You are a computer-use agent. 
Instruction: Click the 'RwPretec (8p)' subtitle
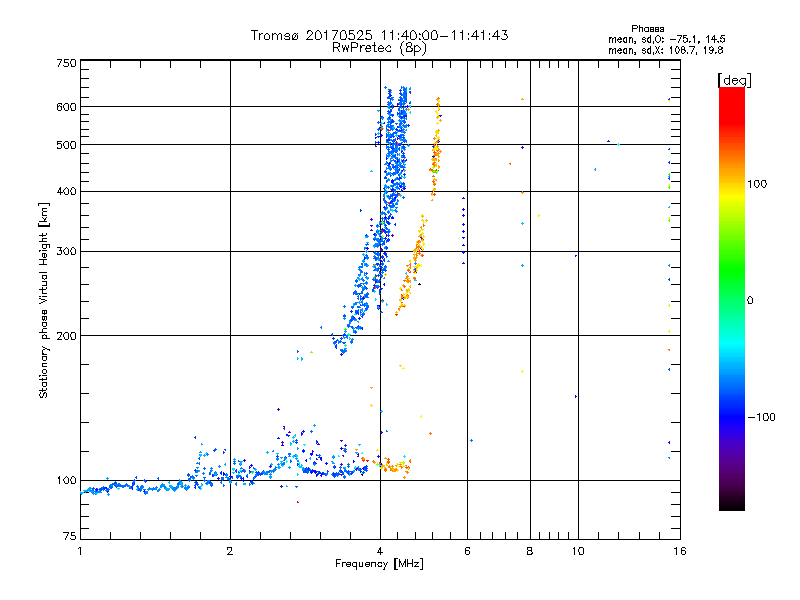379,48
